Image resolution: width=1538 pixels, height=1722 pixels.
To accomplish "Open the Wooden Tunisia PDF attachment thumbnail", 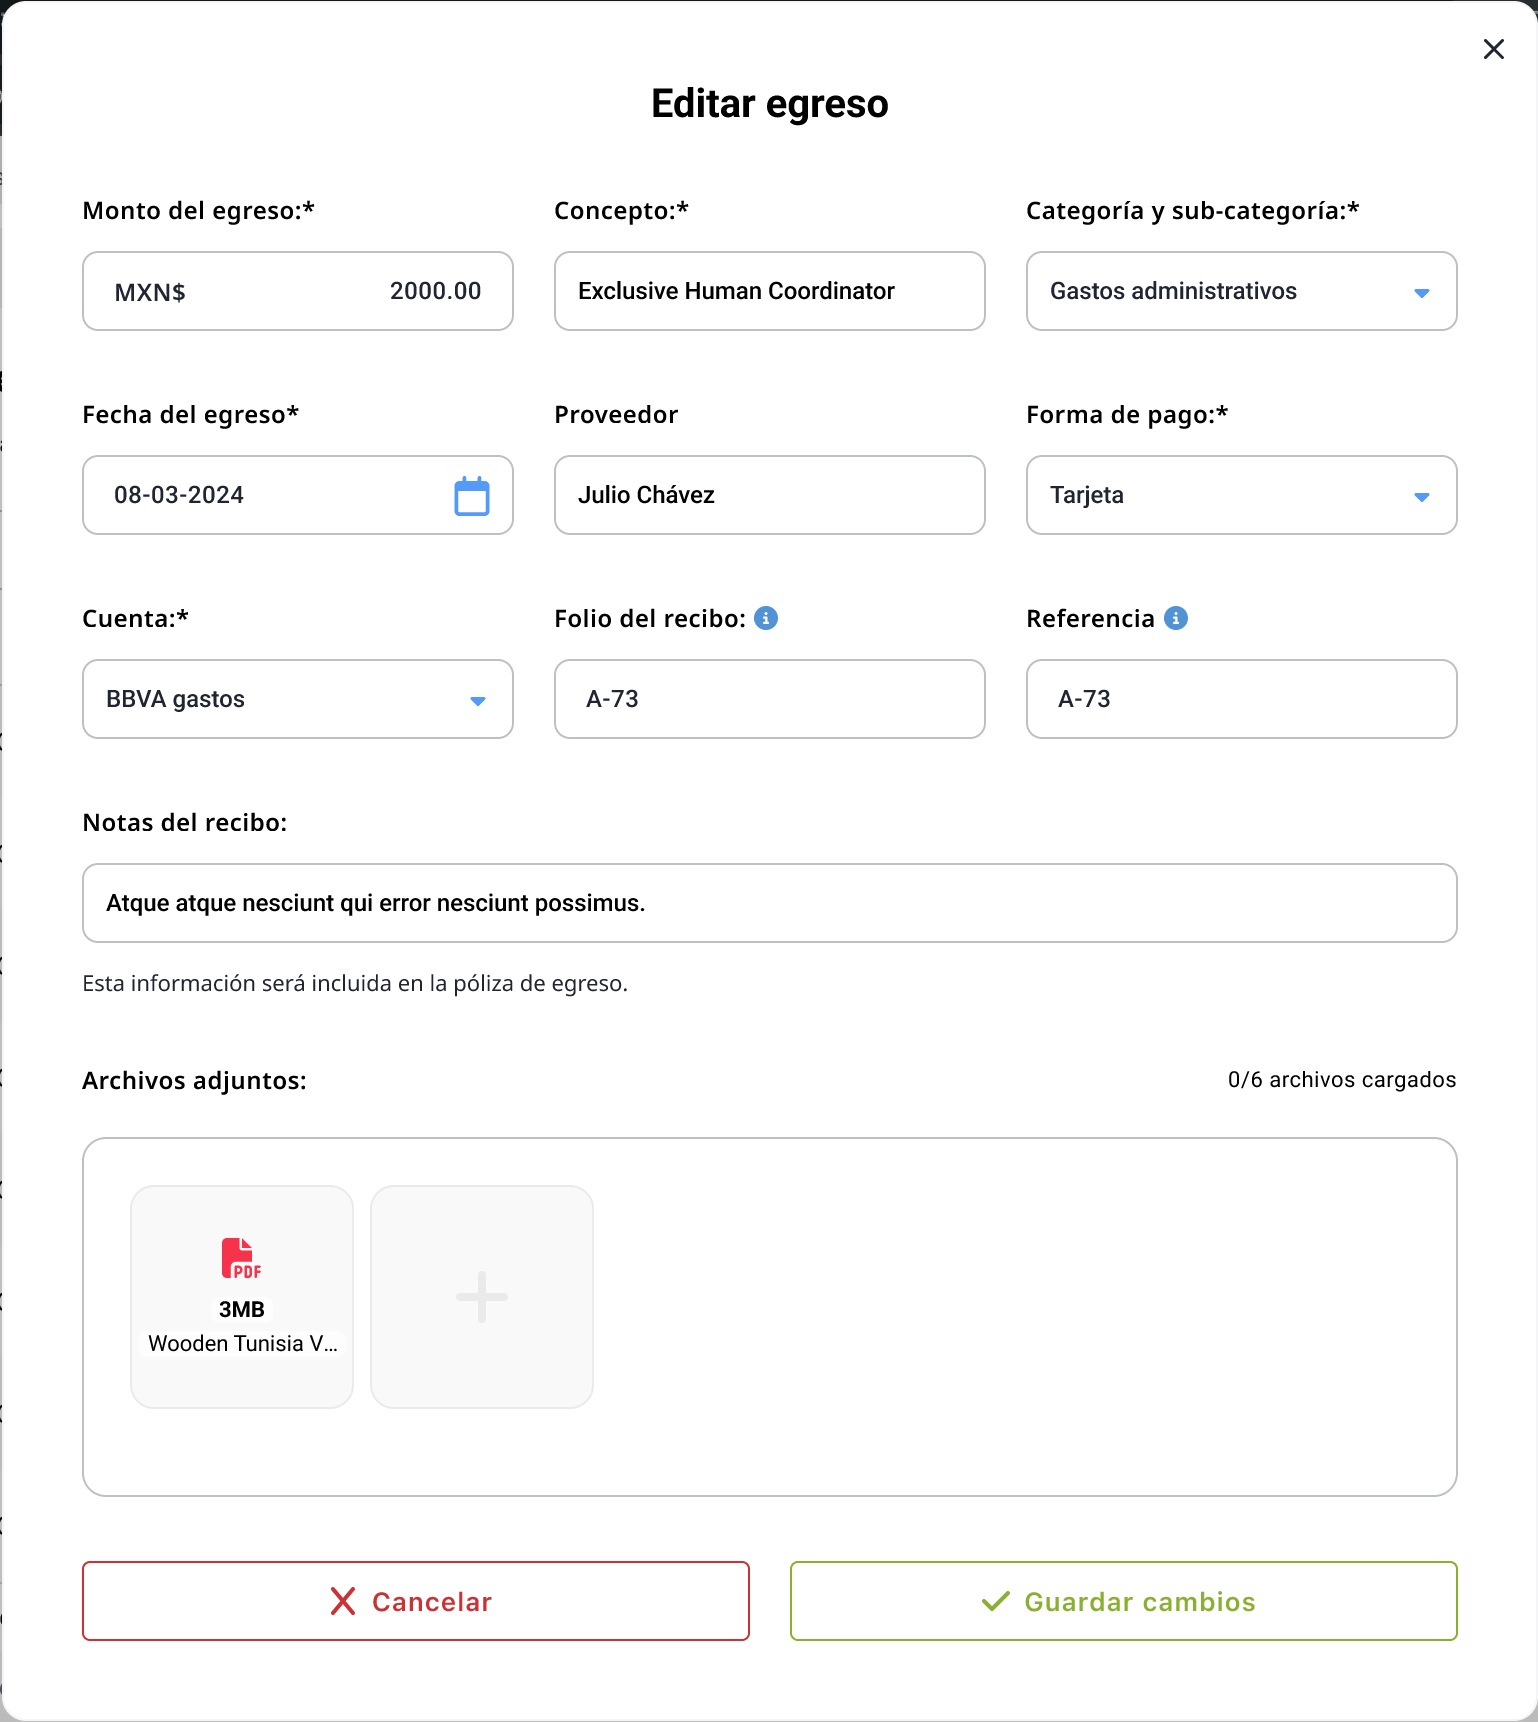I will tap(242, 1297).
